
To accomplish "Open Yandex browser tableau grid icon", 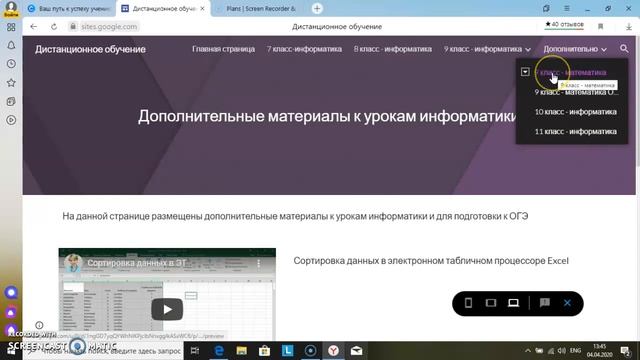I will click(11, 27).
